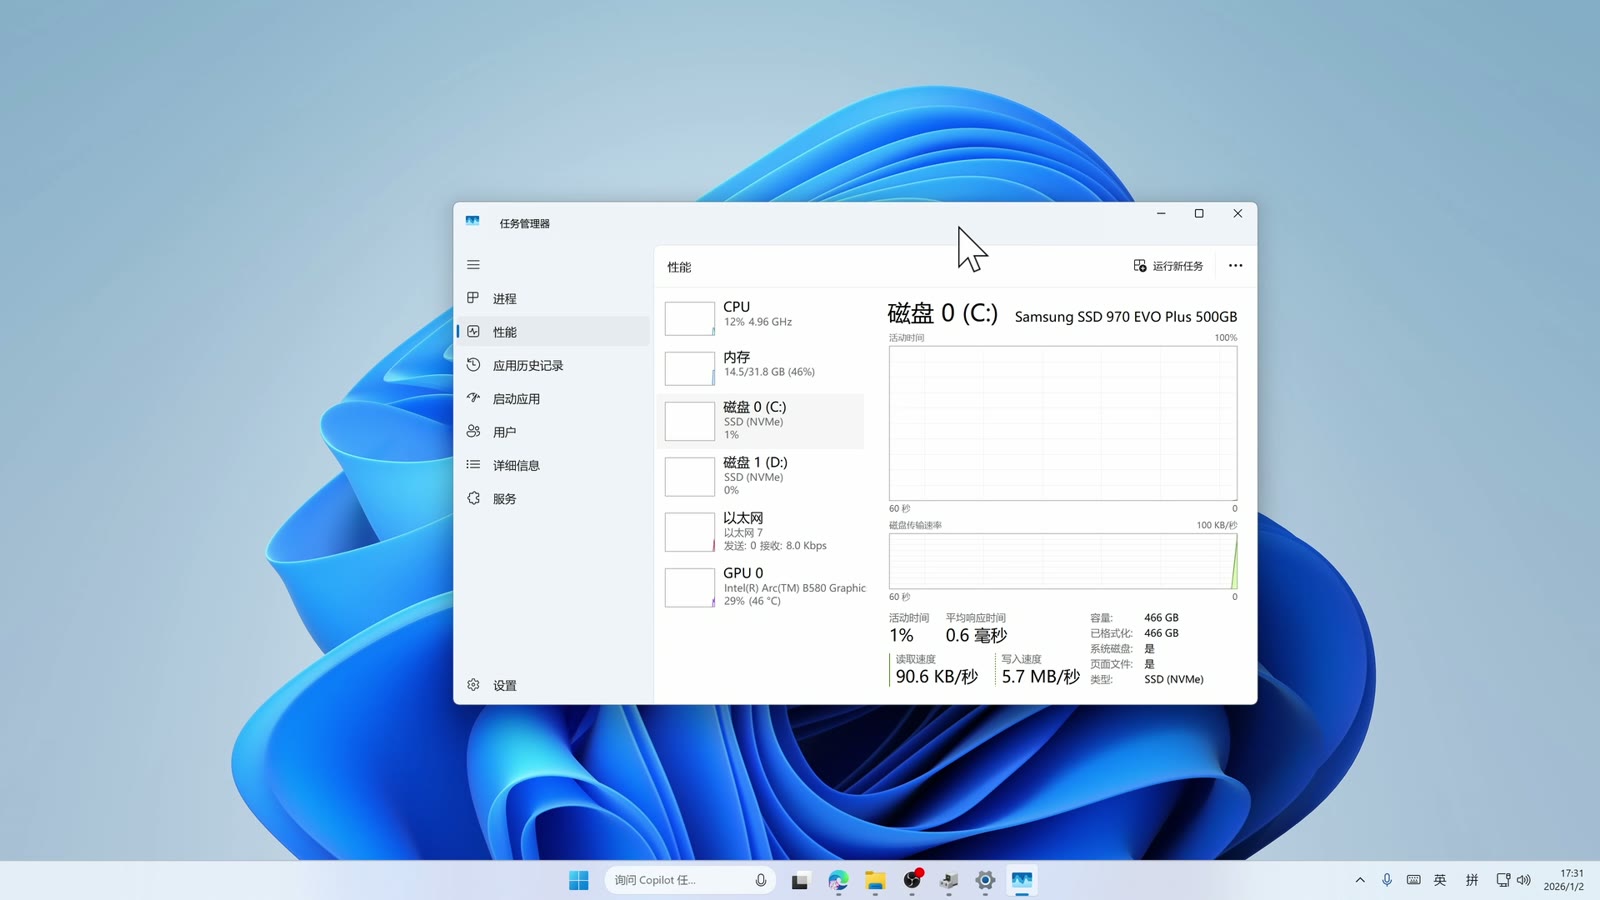Screen dimensions: 1600x900
Task: Click the 磁盘 0 (C:) heading
Action: click(x=942, y=313)
